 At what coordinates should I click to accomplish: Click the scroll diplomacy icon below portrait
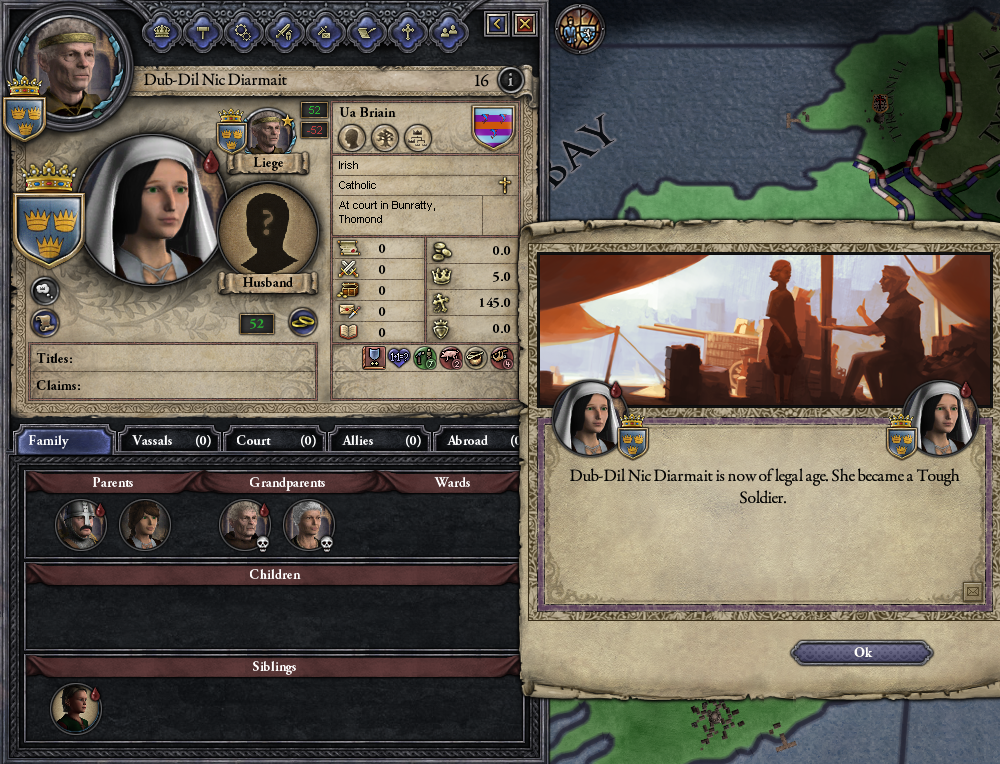pyautogui.click(x=45, y=323)
